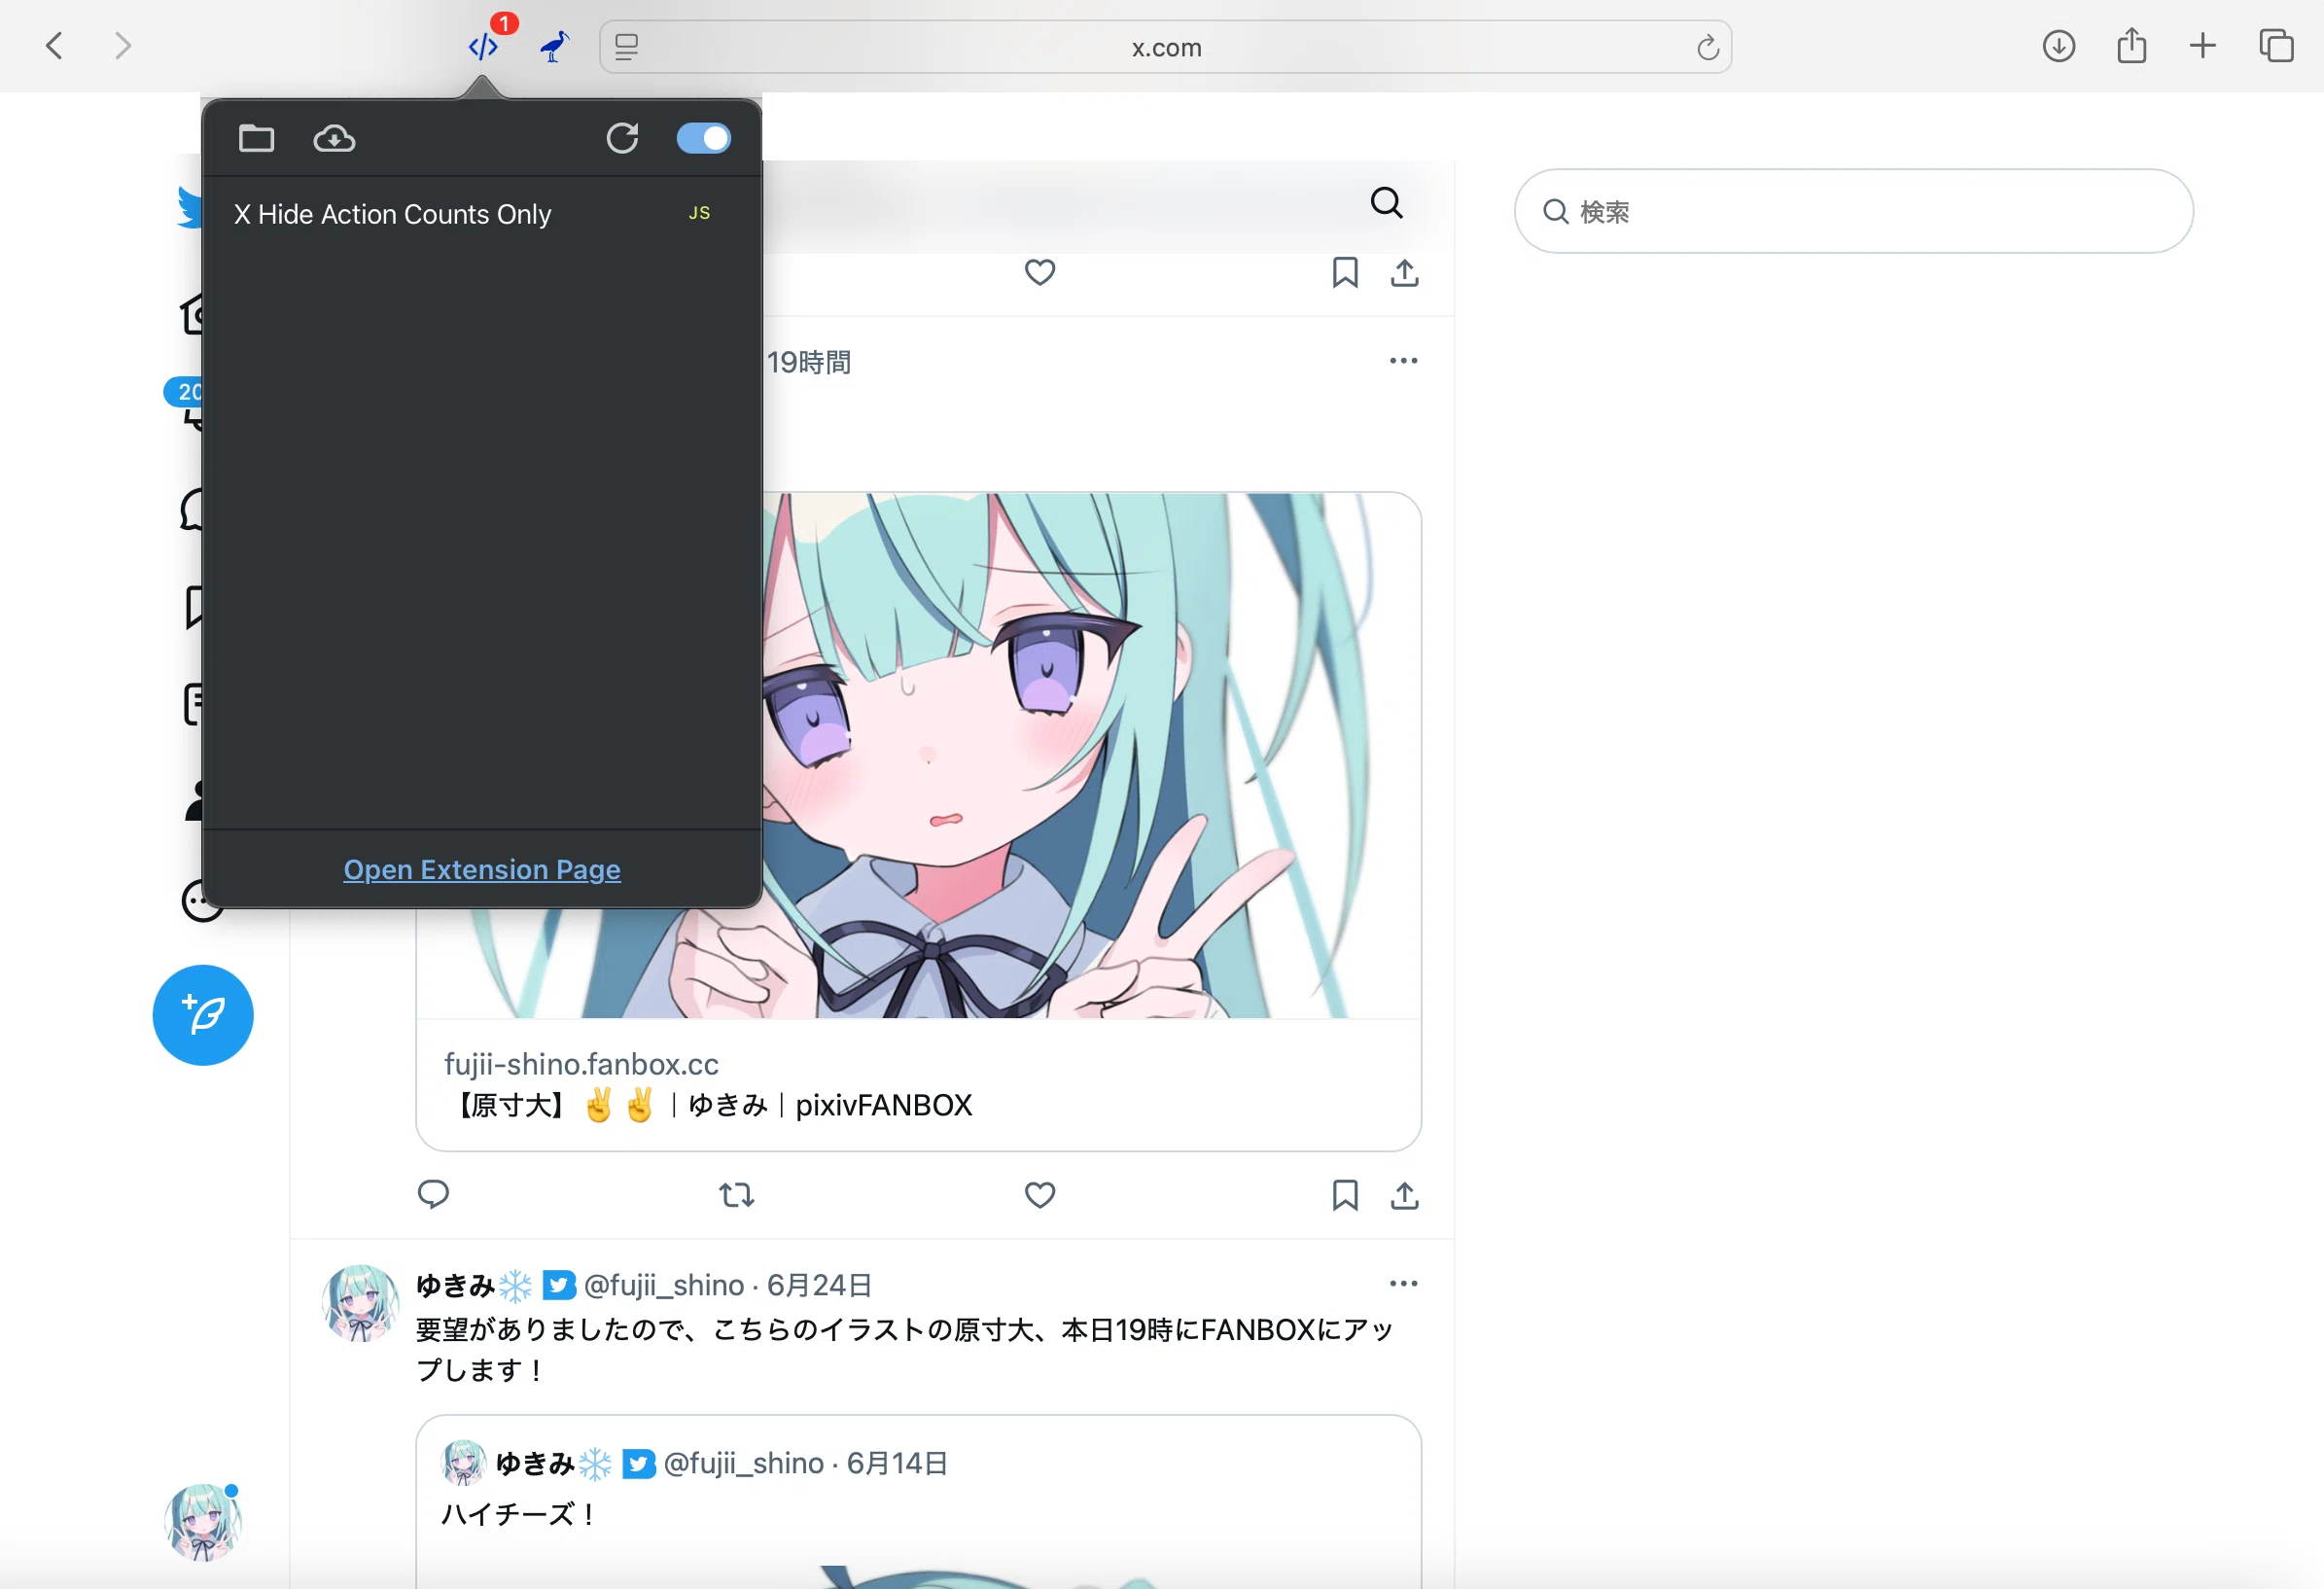Toggle the extension global enable switch
Screen dimensions: 2324x1589
(704, 138)
